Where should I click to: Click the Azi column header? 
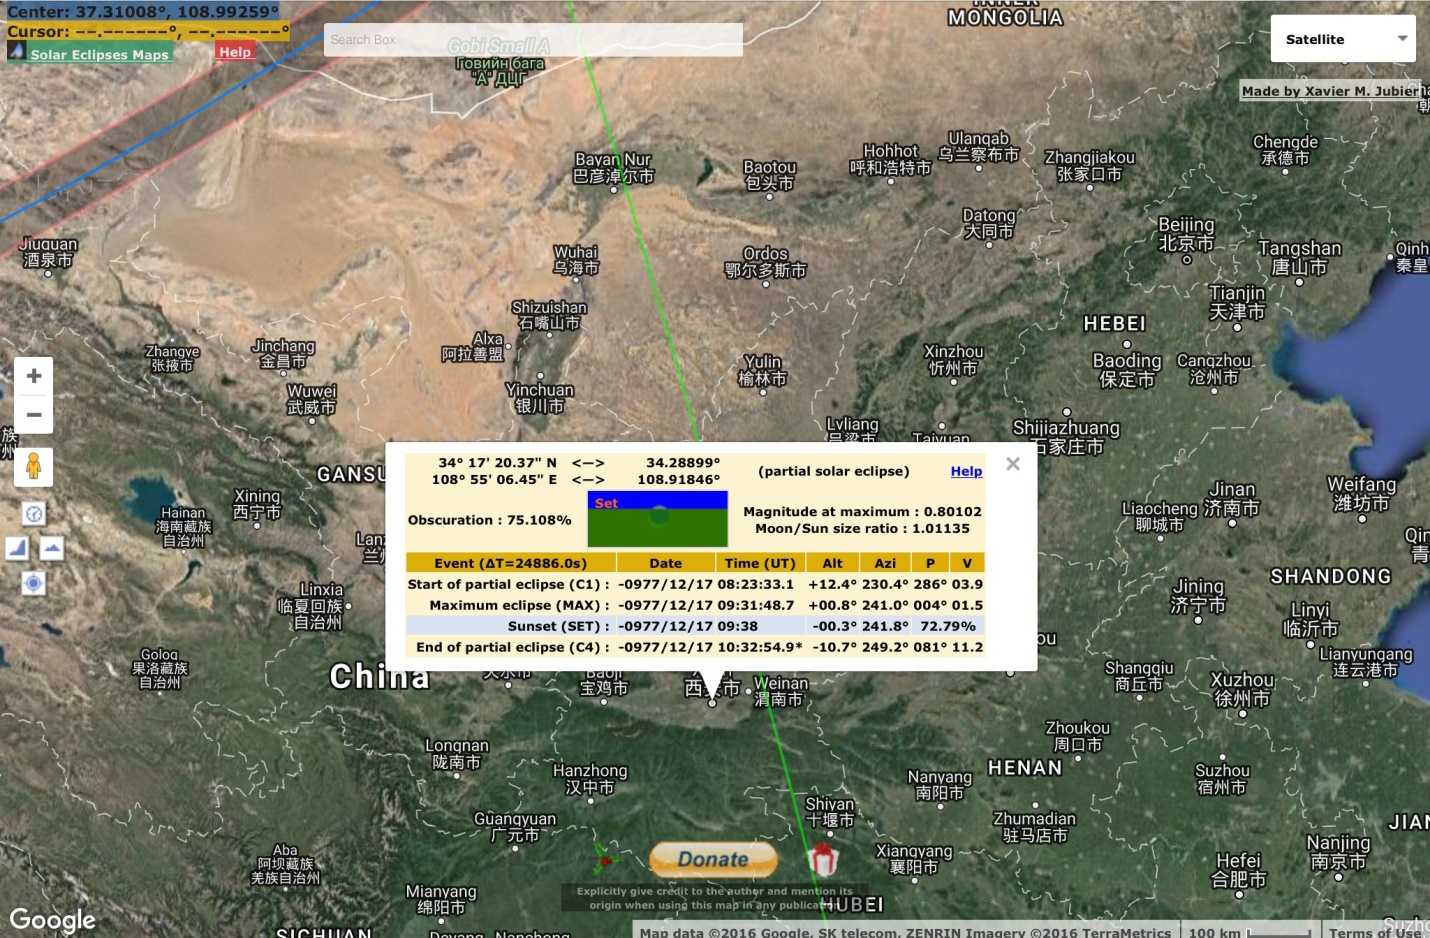pyautogui.click(x=885, y=563)
